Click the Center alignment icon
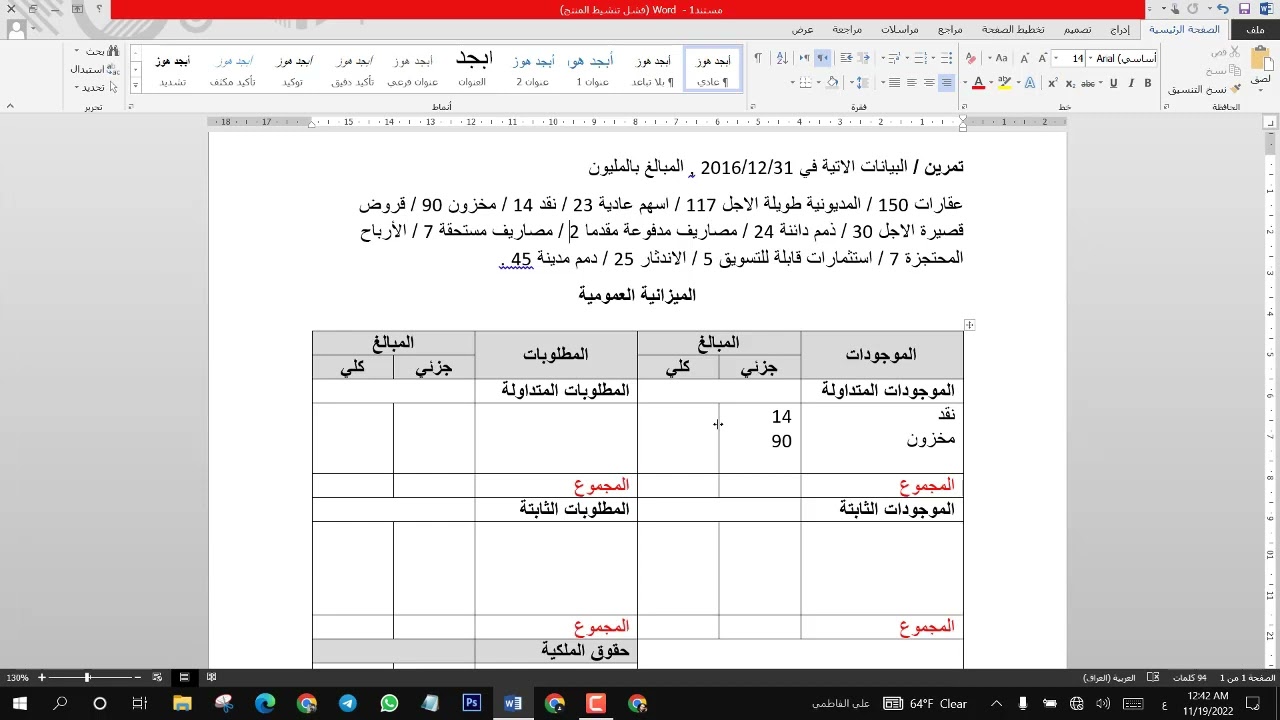Image resolution: width=1280 pixels, height=720 pixels. (x=929, y=83)
